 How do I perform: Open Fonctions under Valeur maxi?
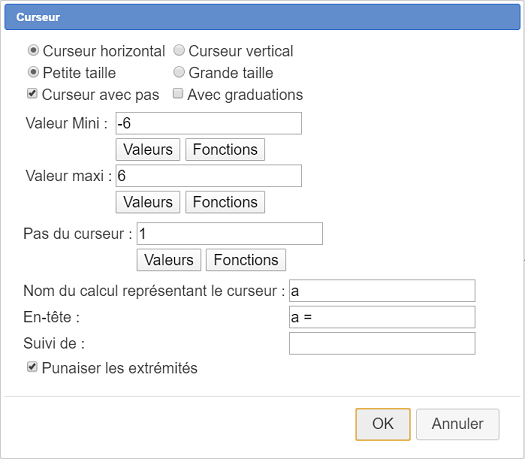point(225,202)
